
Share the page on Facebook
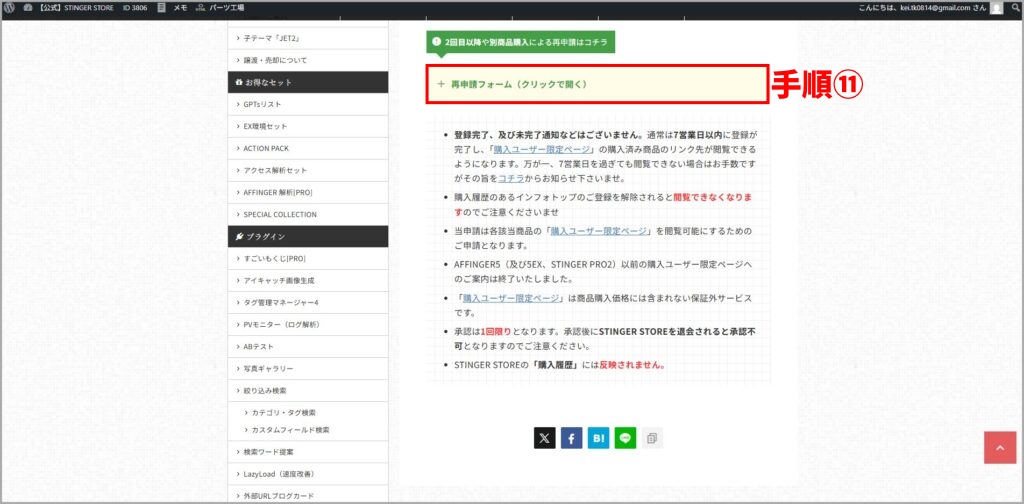[571, 438]
